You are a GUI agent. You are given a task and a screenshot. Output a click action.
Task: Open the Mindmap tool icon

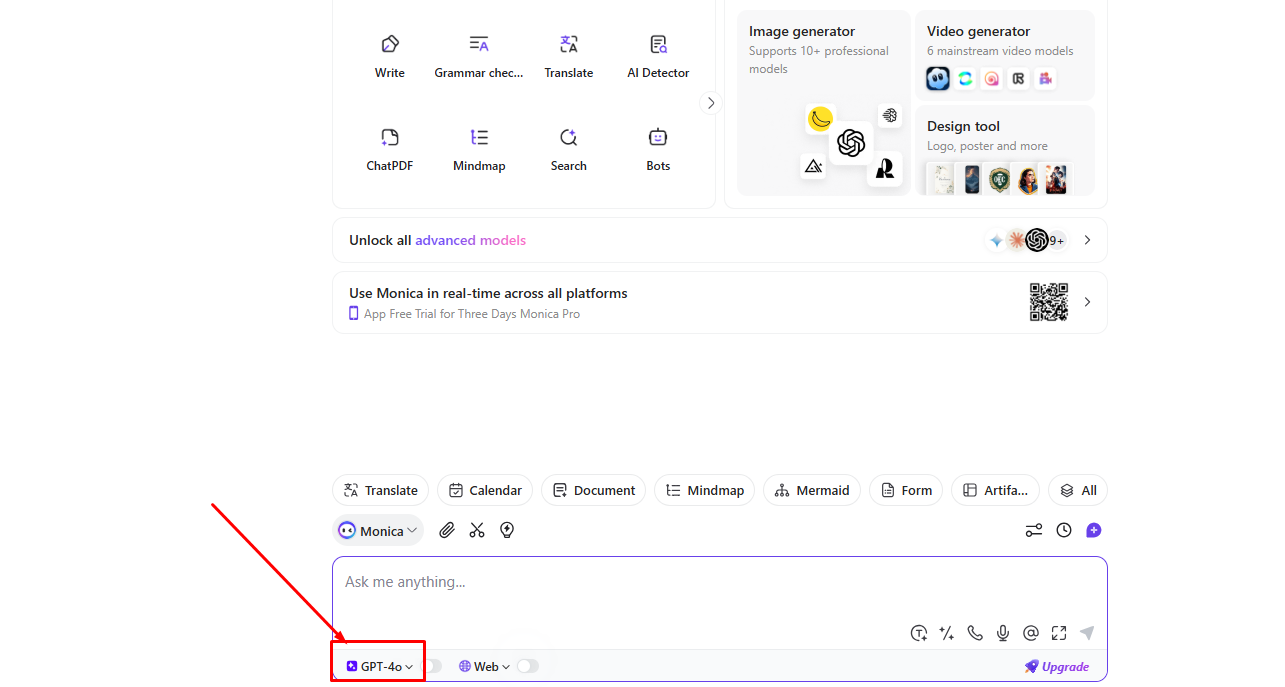(x=478, y=148)
